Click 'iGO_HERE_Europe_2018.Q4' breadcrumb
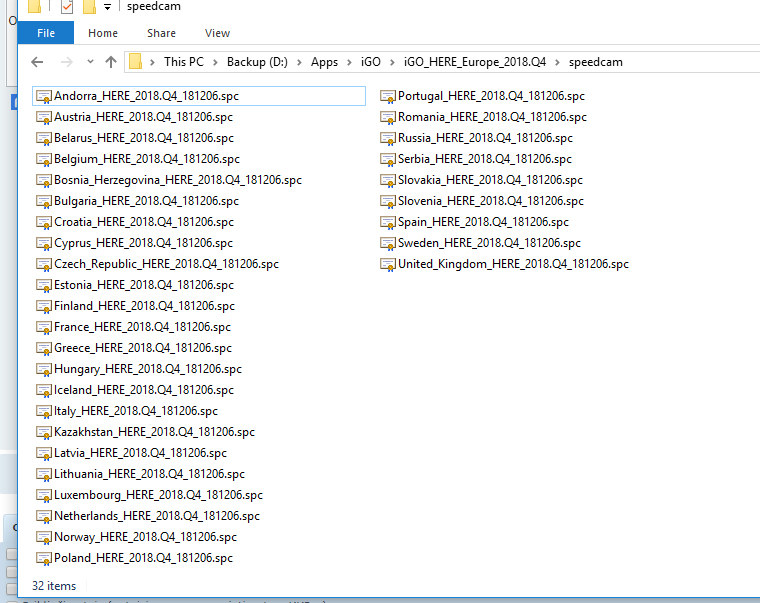760x603 pixels. click(475, 62)
